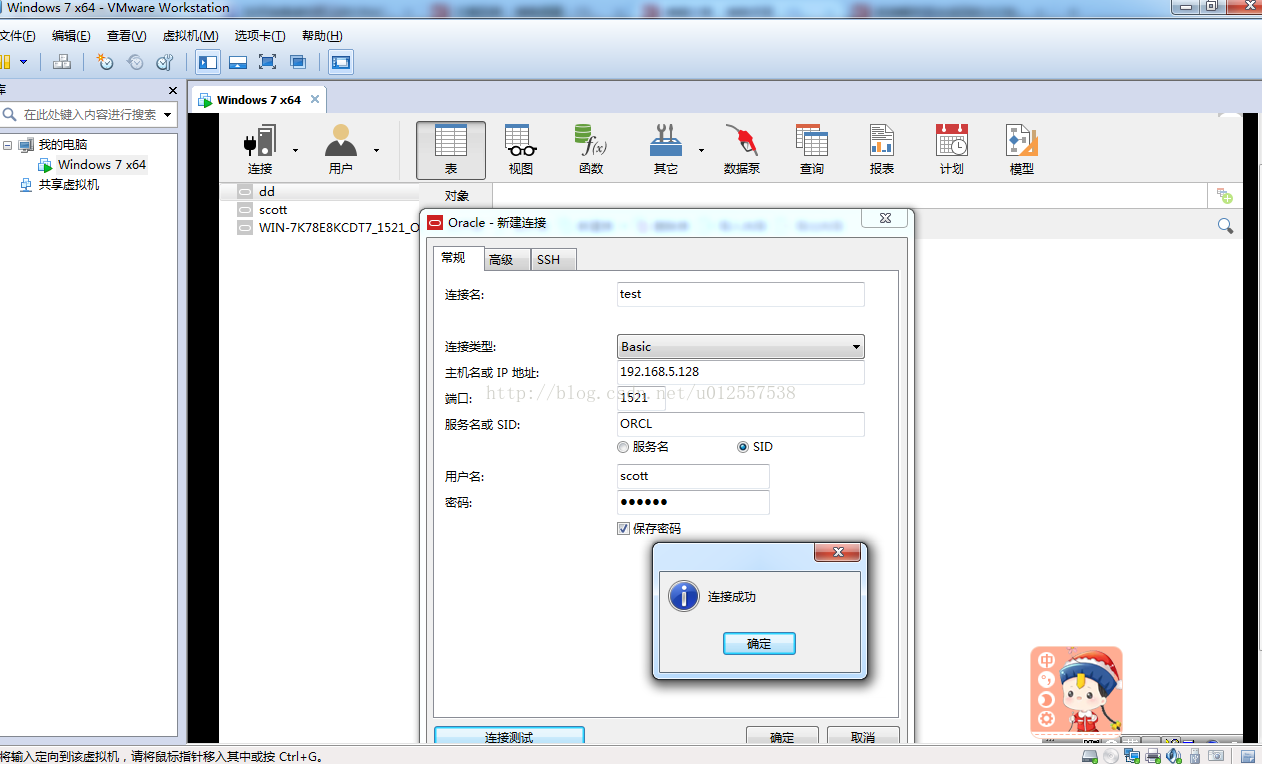Open the 连接类型 Basic dropdown
The image size is (1262, 765).
(x=741, y=347)
